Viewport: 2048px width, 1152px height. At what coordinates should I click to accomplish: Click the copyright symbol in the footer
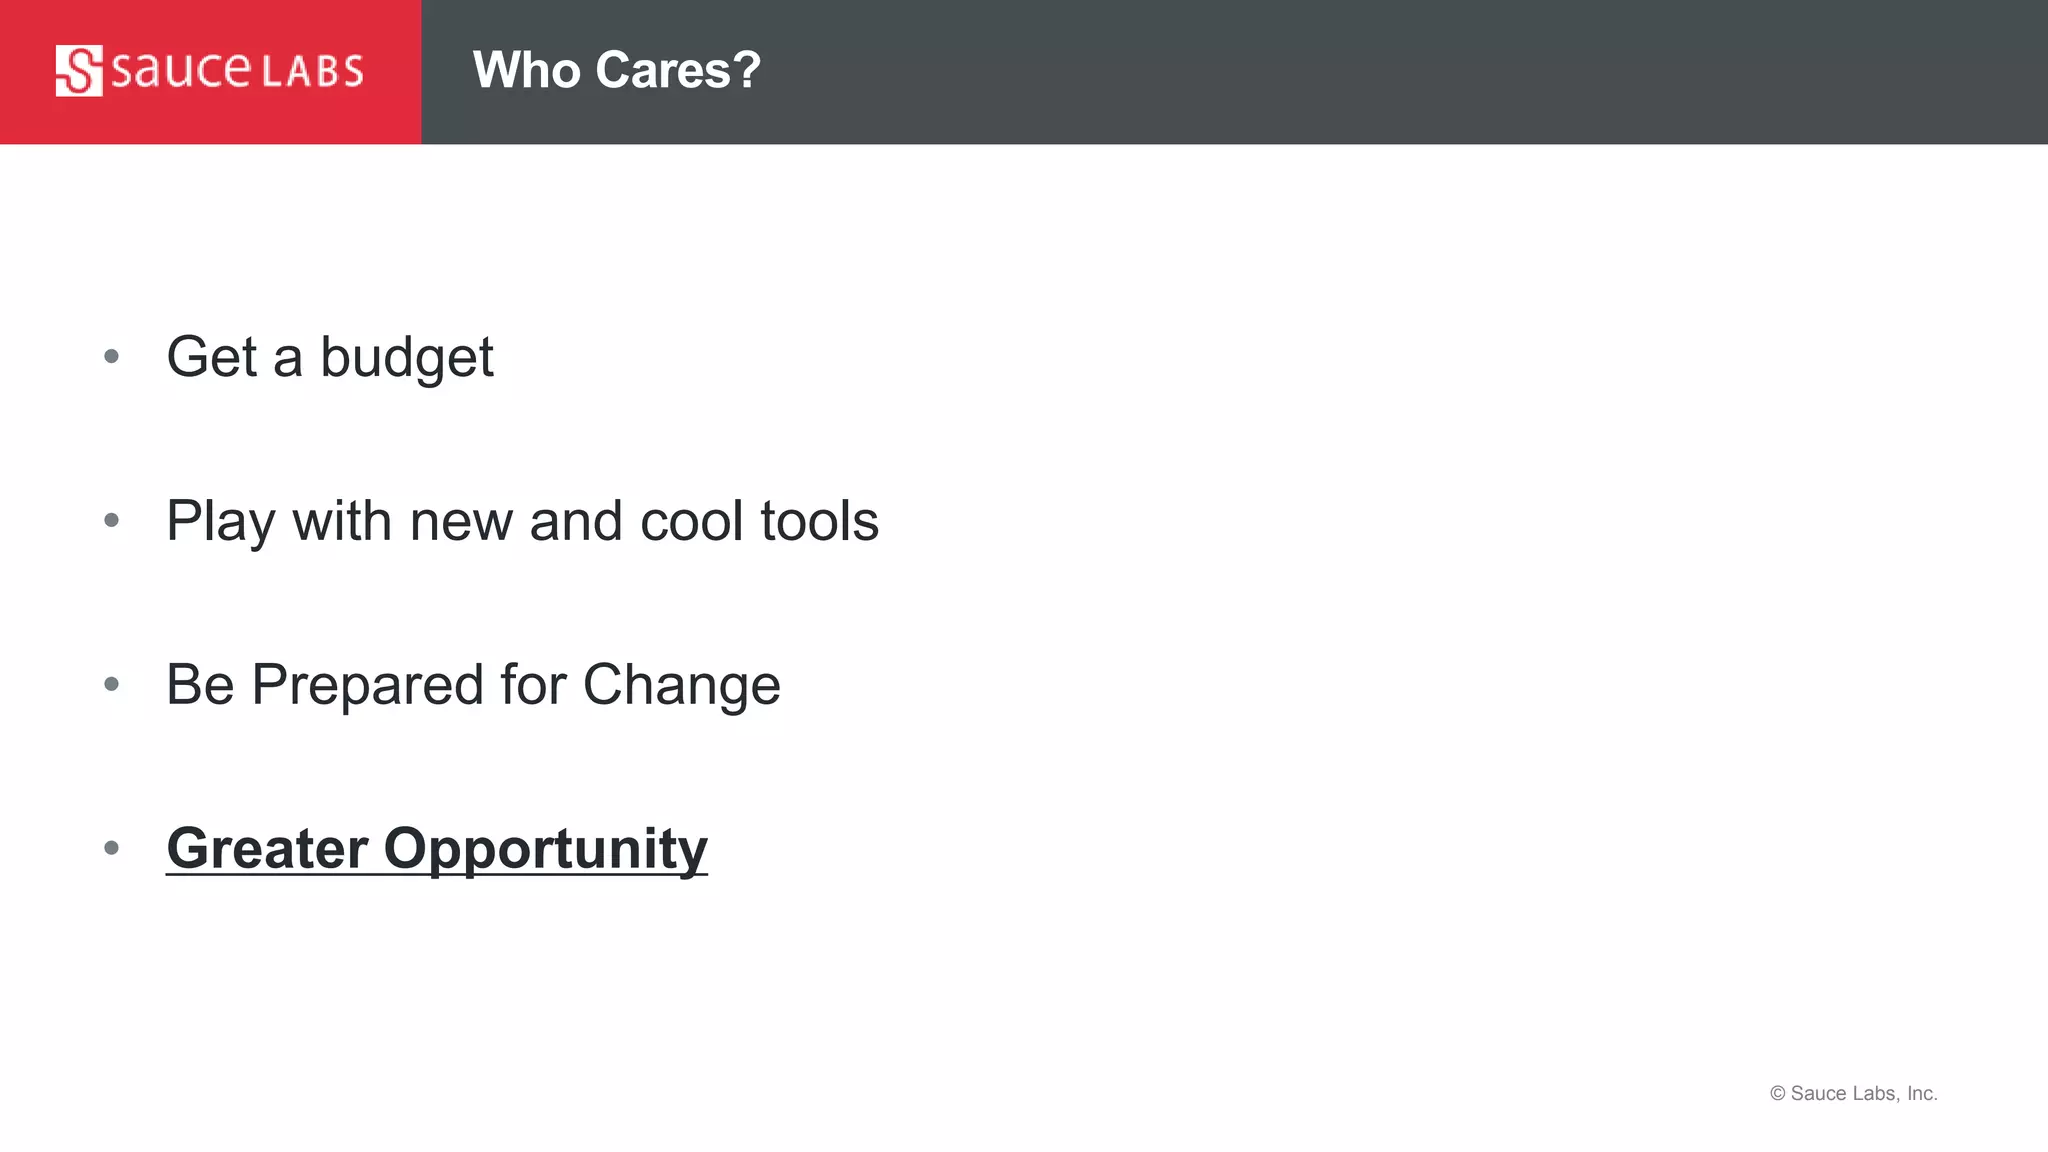click(x=1778, y=1093)
